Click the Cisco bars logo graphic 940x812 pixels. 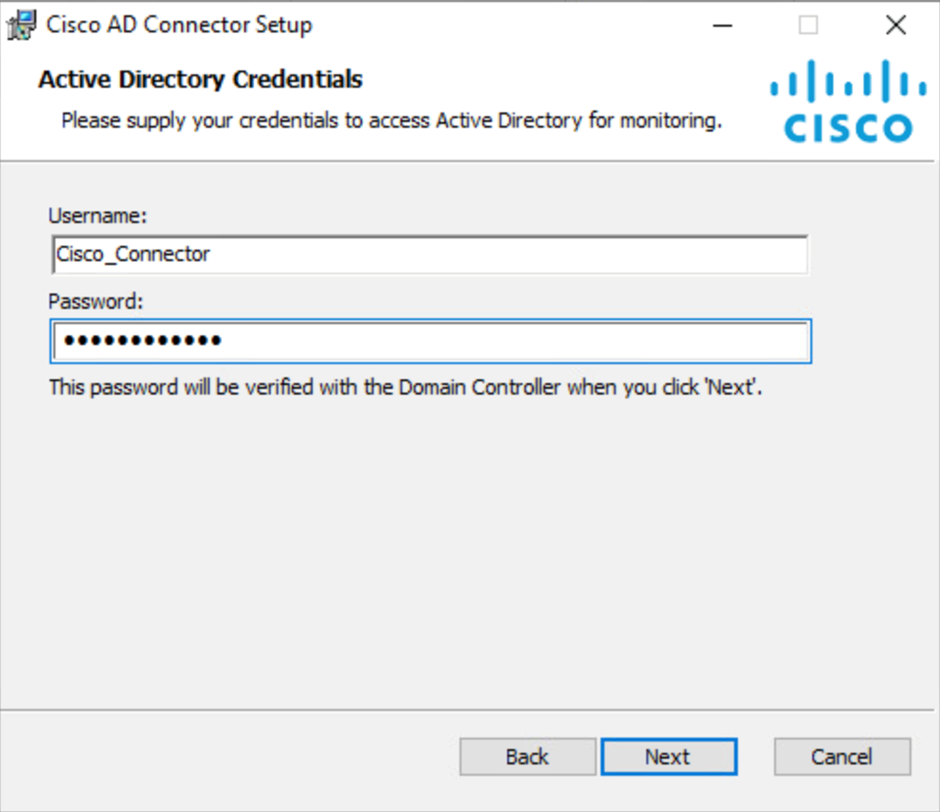848,80
